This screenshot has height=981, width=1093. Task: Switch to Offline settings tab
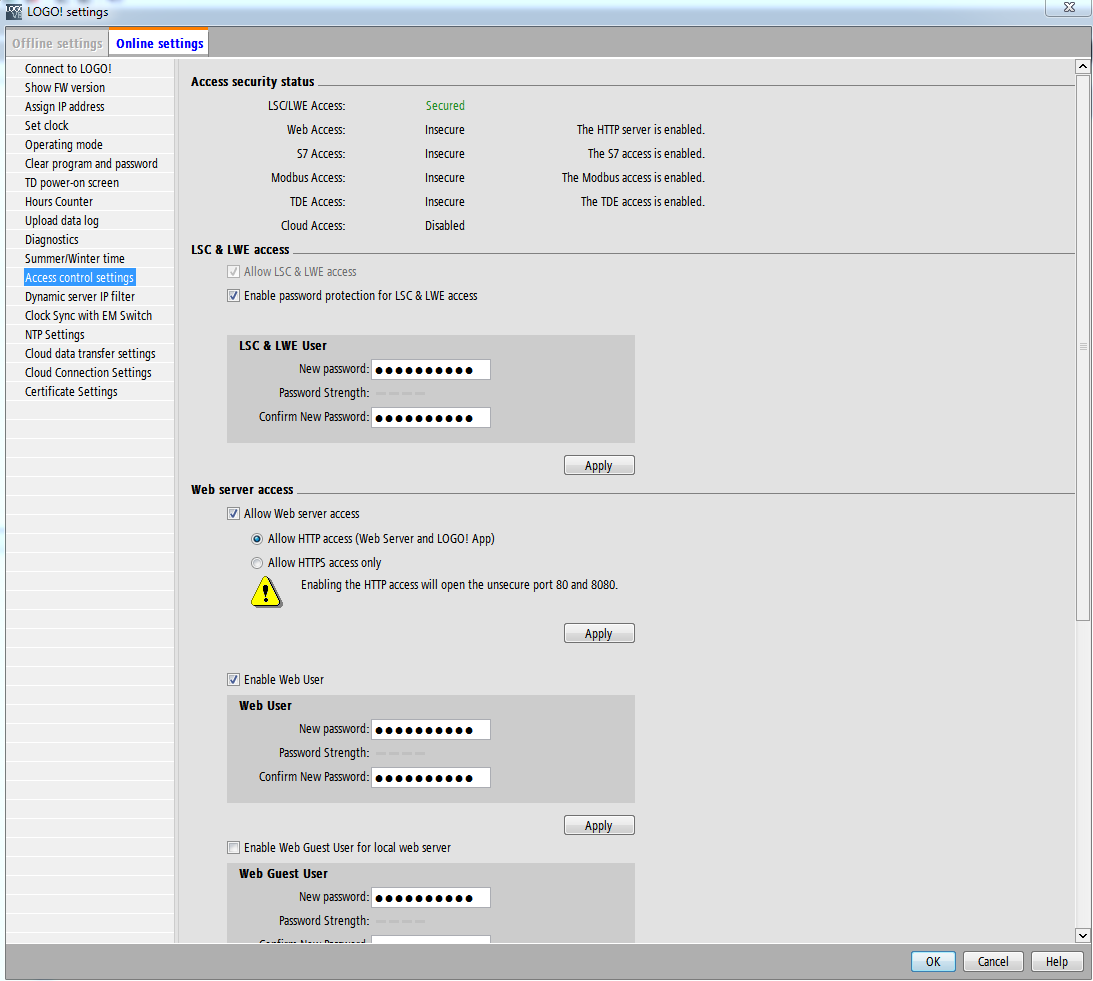[x=57, y=43]
